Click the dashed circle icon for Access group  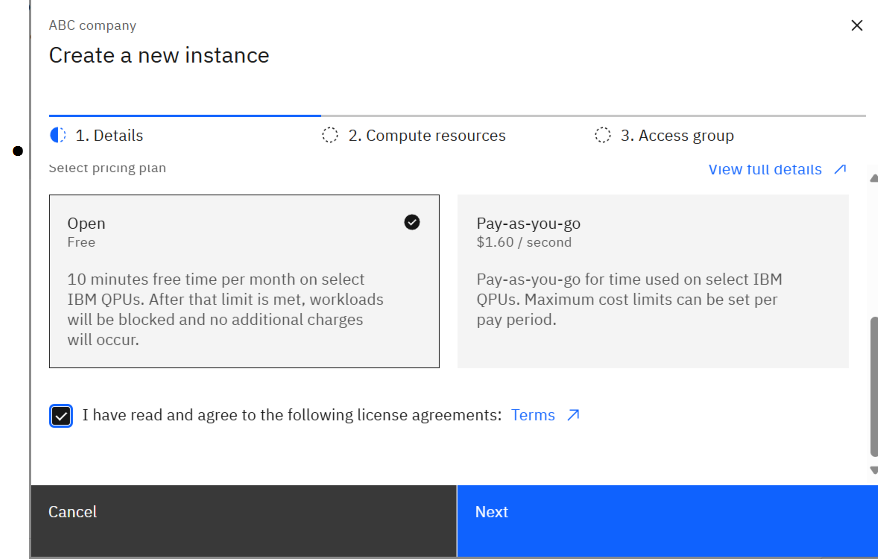(602, 135)
